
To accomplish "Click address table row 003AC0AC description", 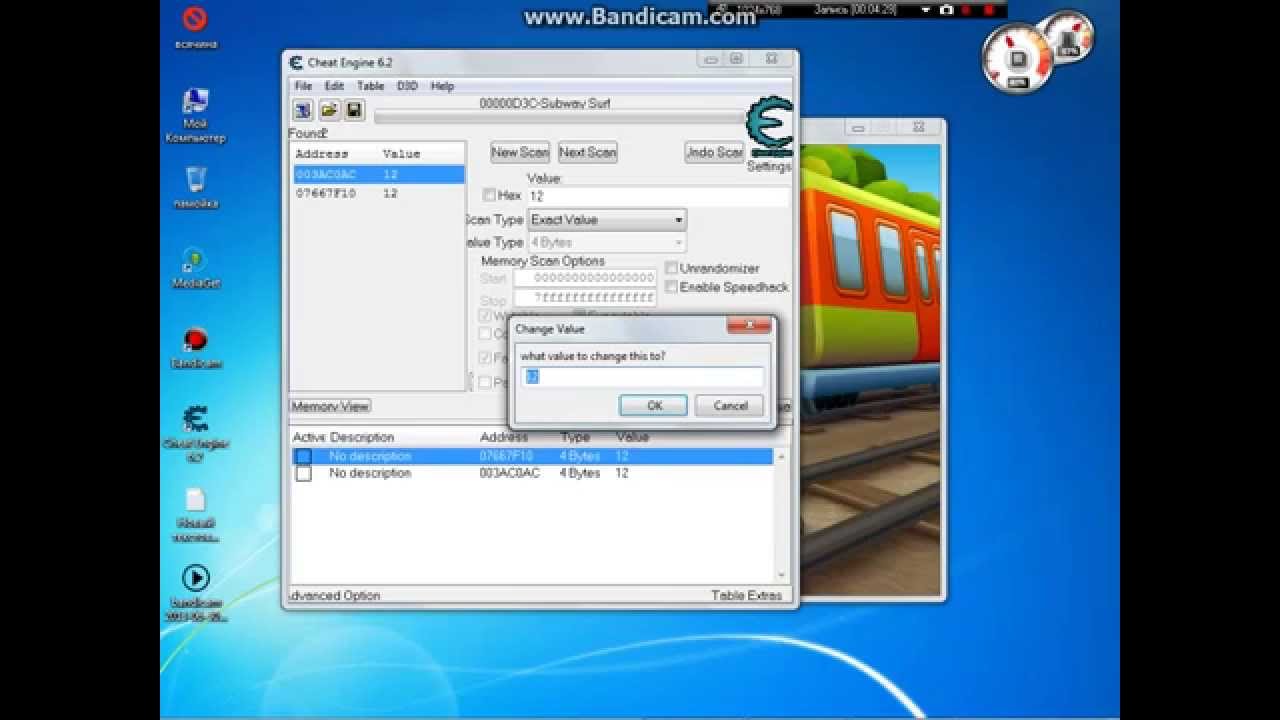I will [370, 473].
